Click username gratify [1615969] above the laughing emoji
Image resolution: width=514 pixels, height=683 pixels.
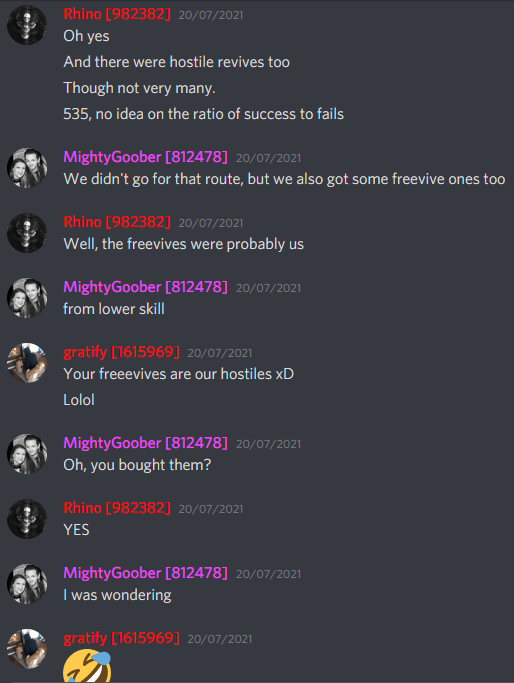tap(121, 638)
